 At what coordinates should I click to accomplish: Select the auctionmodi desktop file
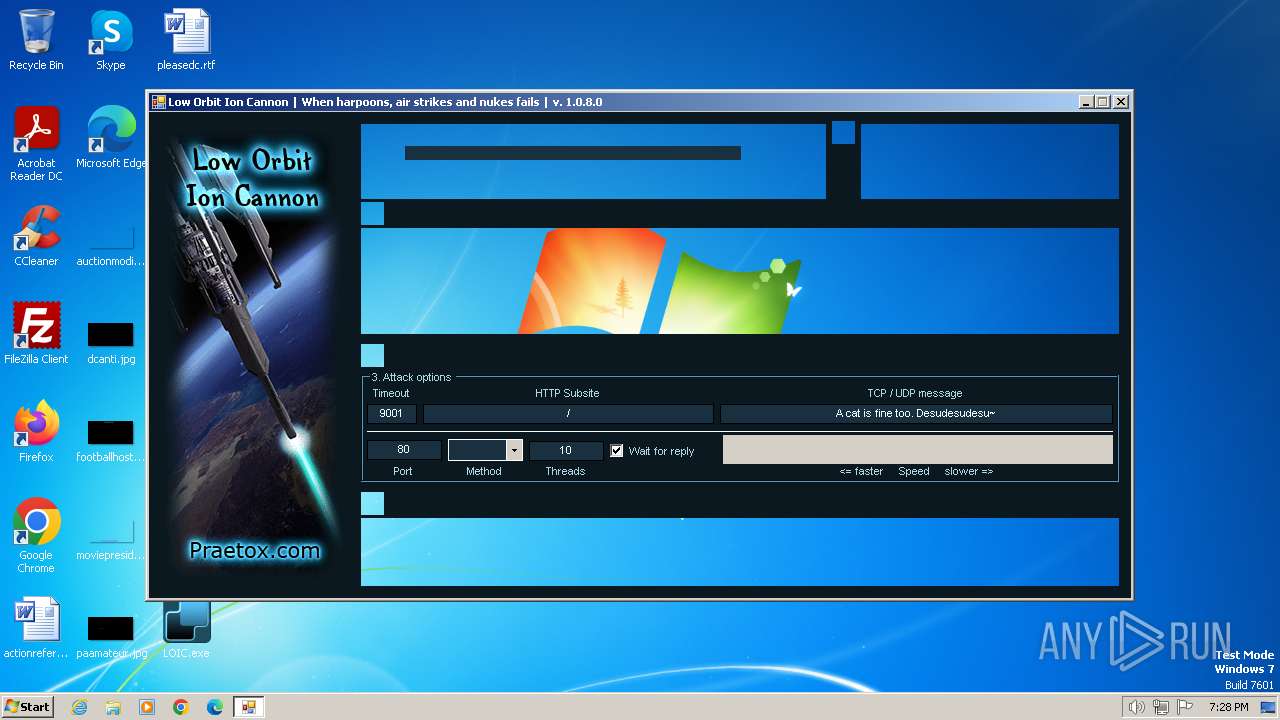(x=110, y=246)
